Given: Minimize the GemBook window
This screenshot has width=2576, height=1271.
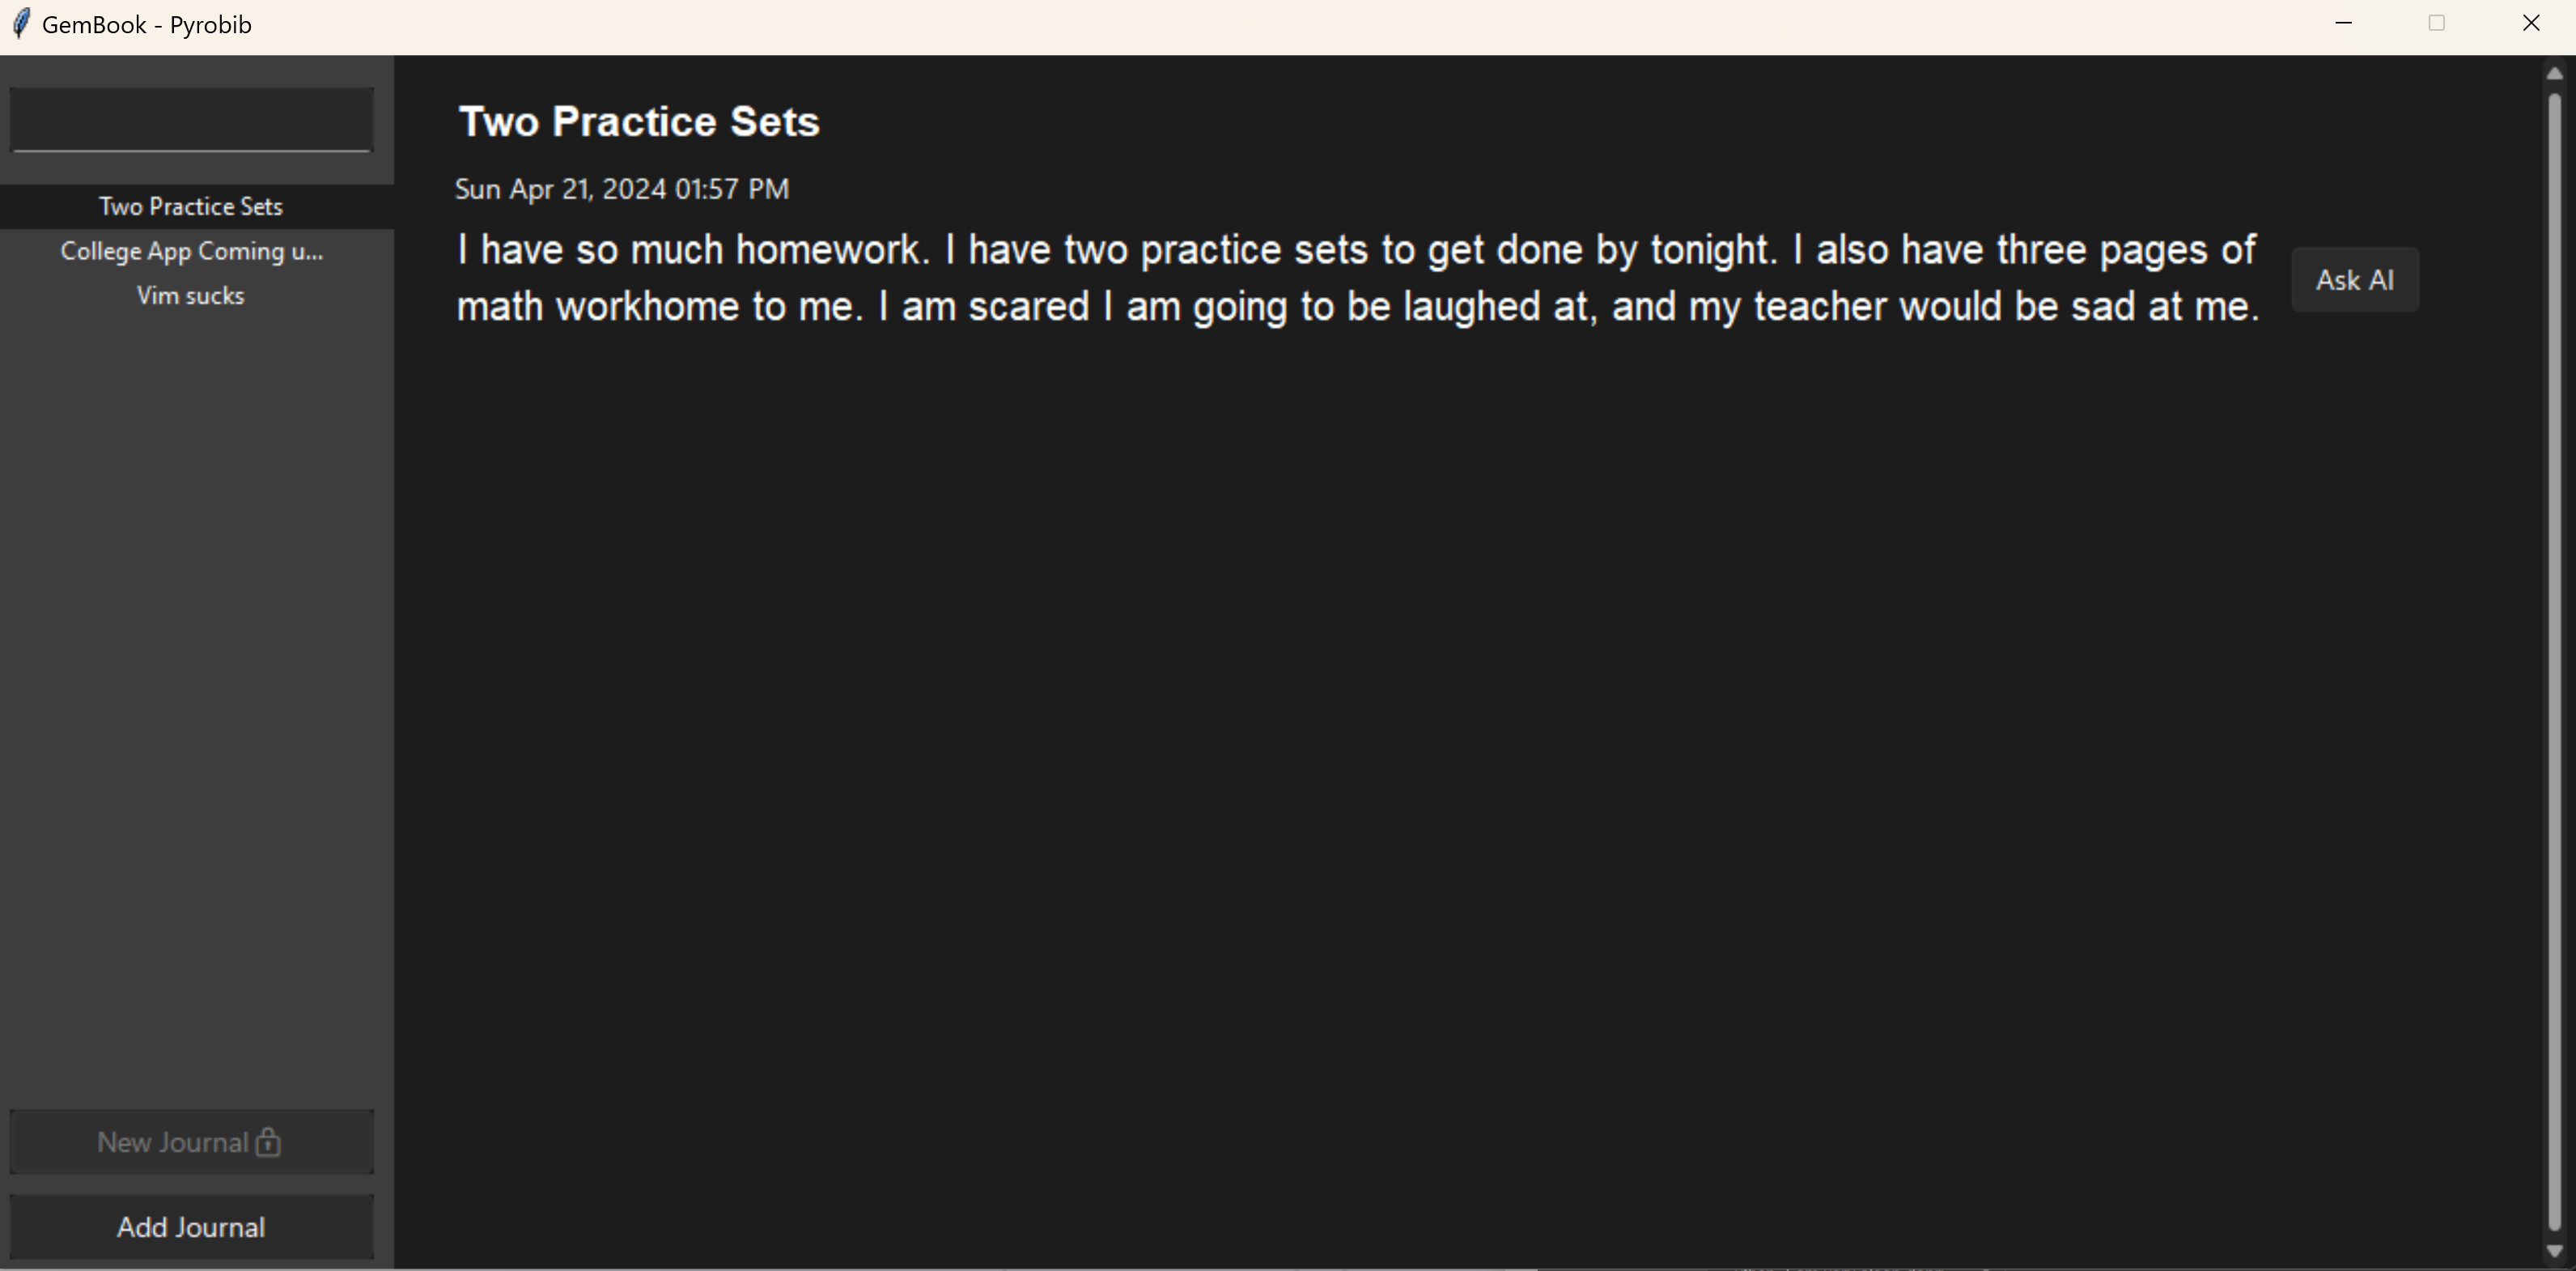Looking at the screenshot, I should coord(2343,23).
